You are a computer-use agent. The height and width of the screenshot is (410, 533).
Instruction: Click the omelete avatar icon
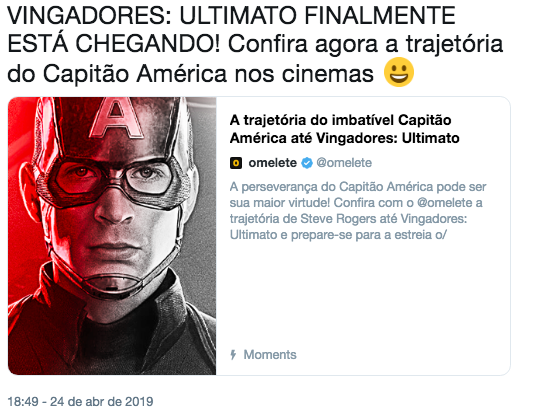point(236,163)
